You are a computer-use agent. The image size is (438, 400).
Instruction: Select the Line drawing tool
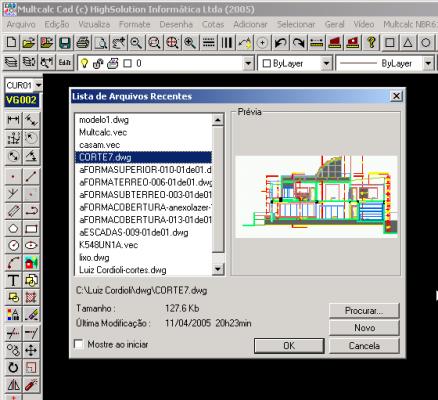31,176
